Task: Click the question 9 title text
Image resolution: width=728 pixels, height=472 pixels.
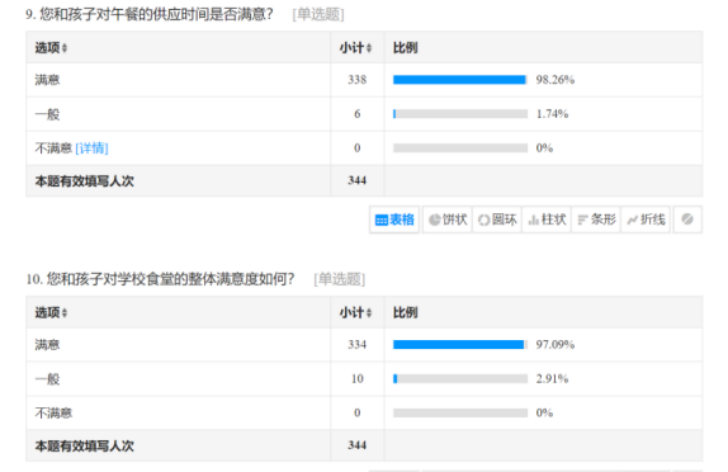Action: 149,14
